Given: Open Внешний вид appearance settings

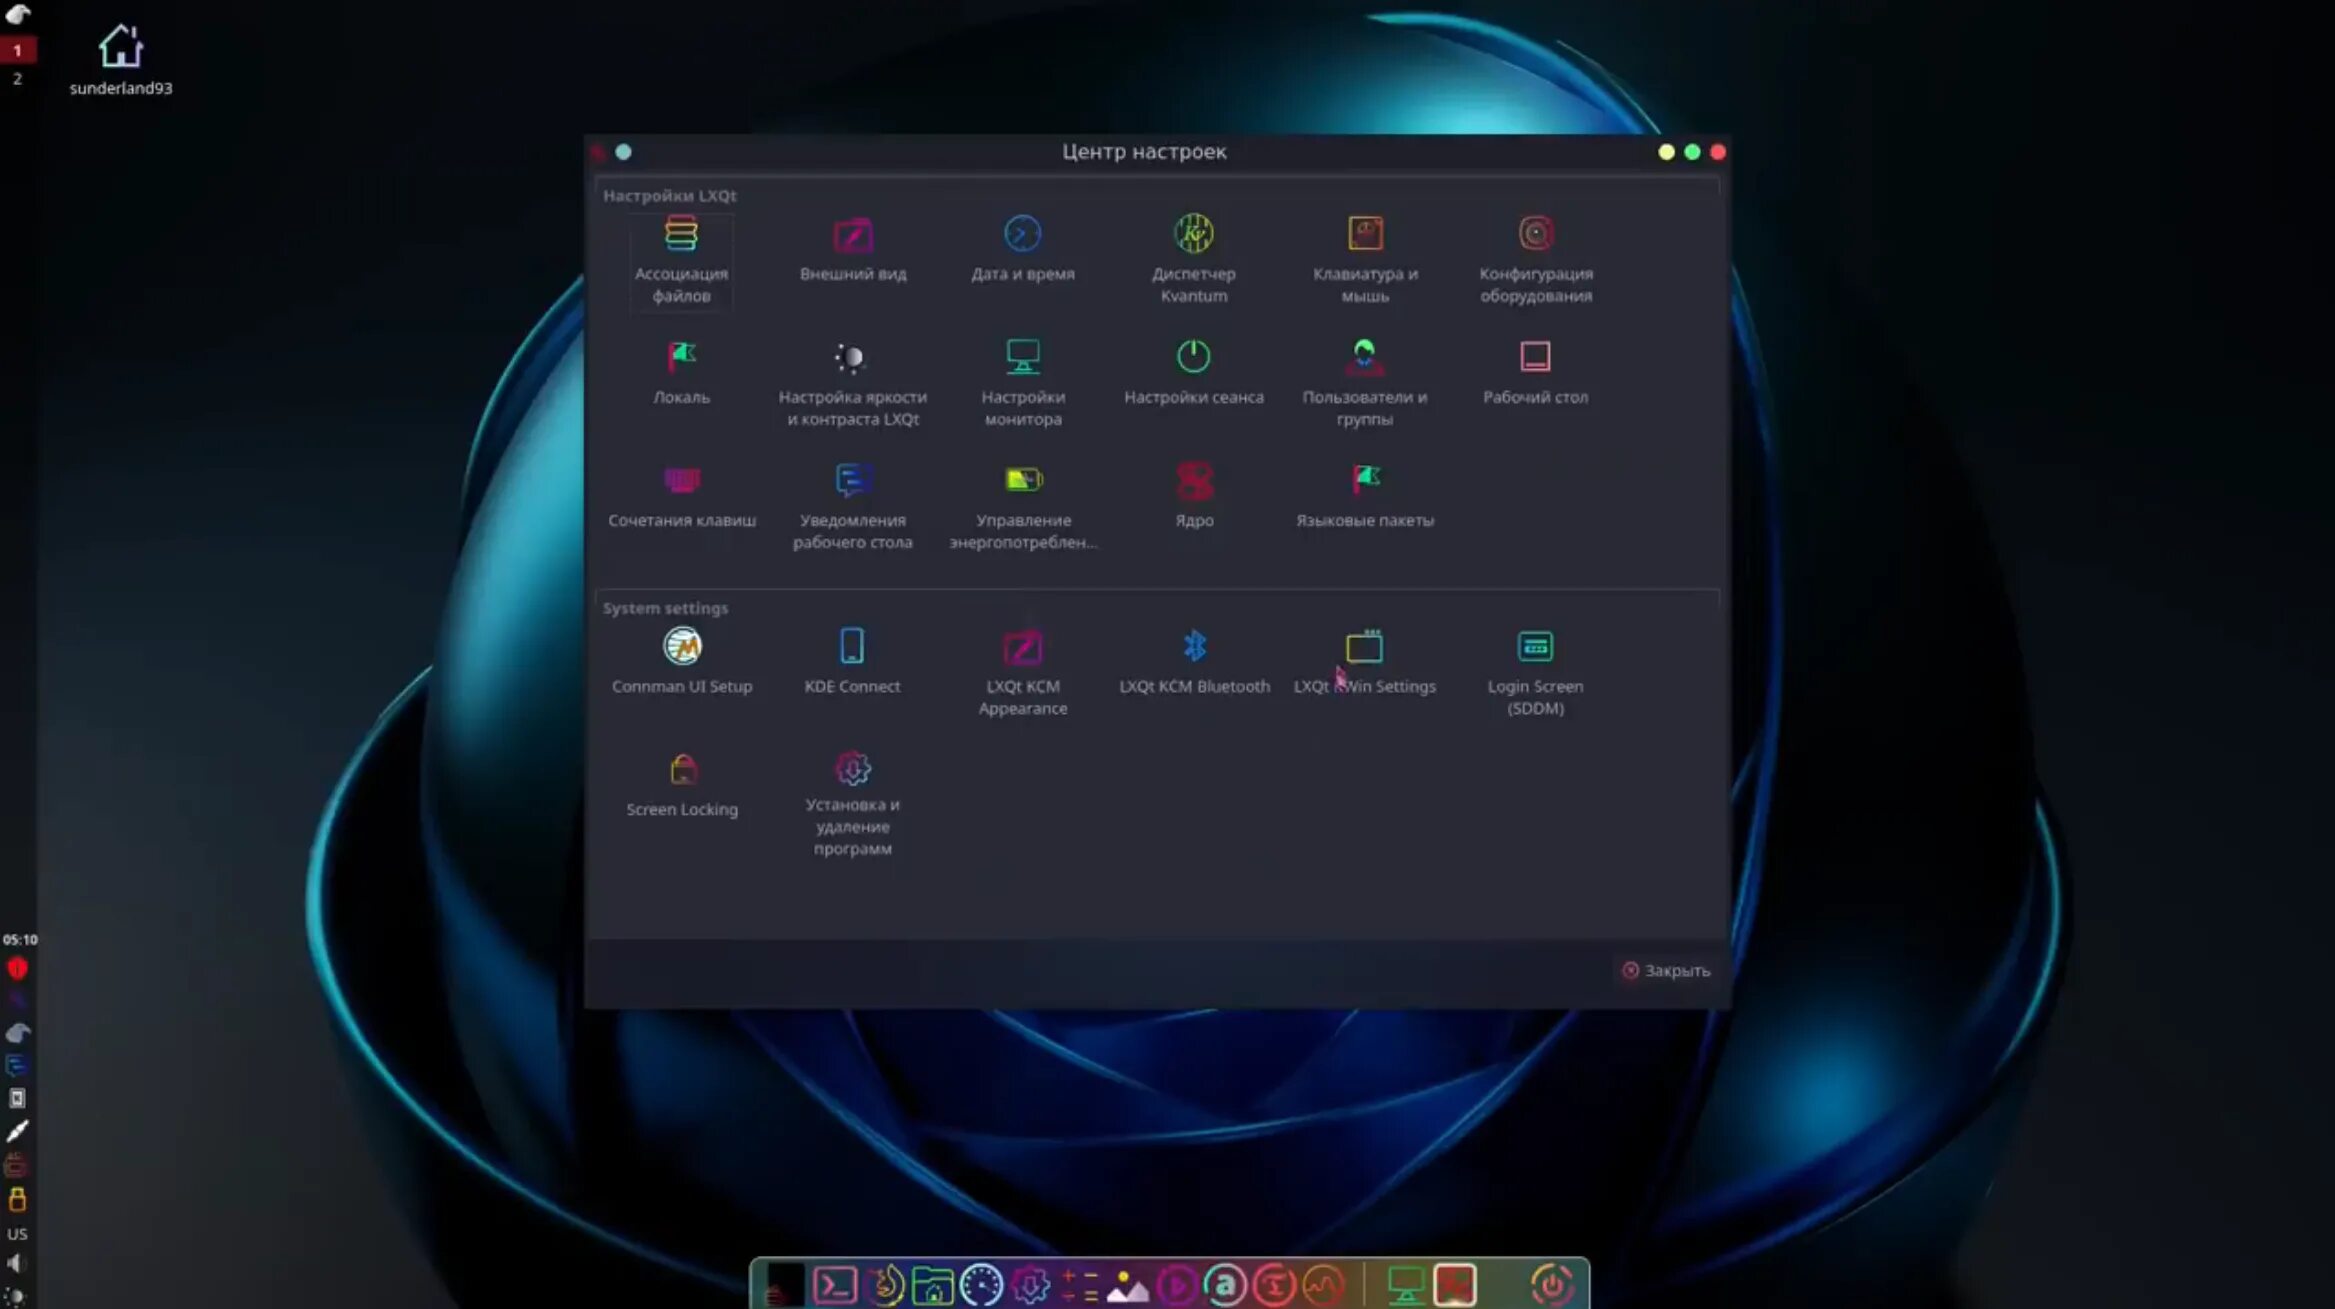Looking at the screenshot, I should pyautogui.click(x=853, y=249).
